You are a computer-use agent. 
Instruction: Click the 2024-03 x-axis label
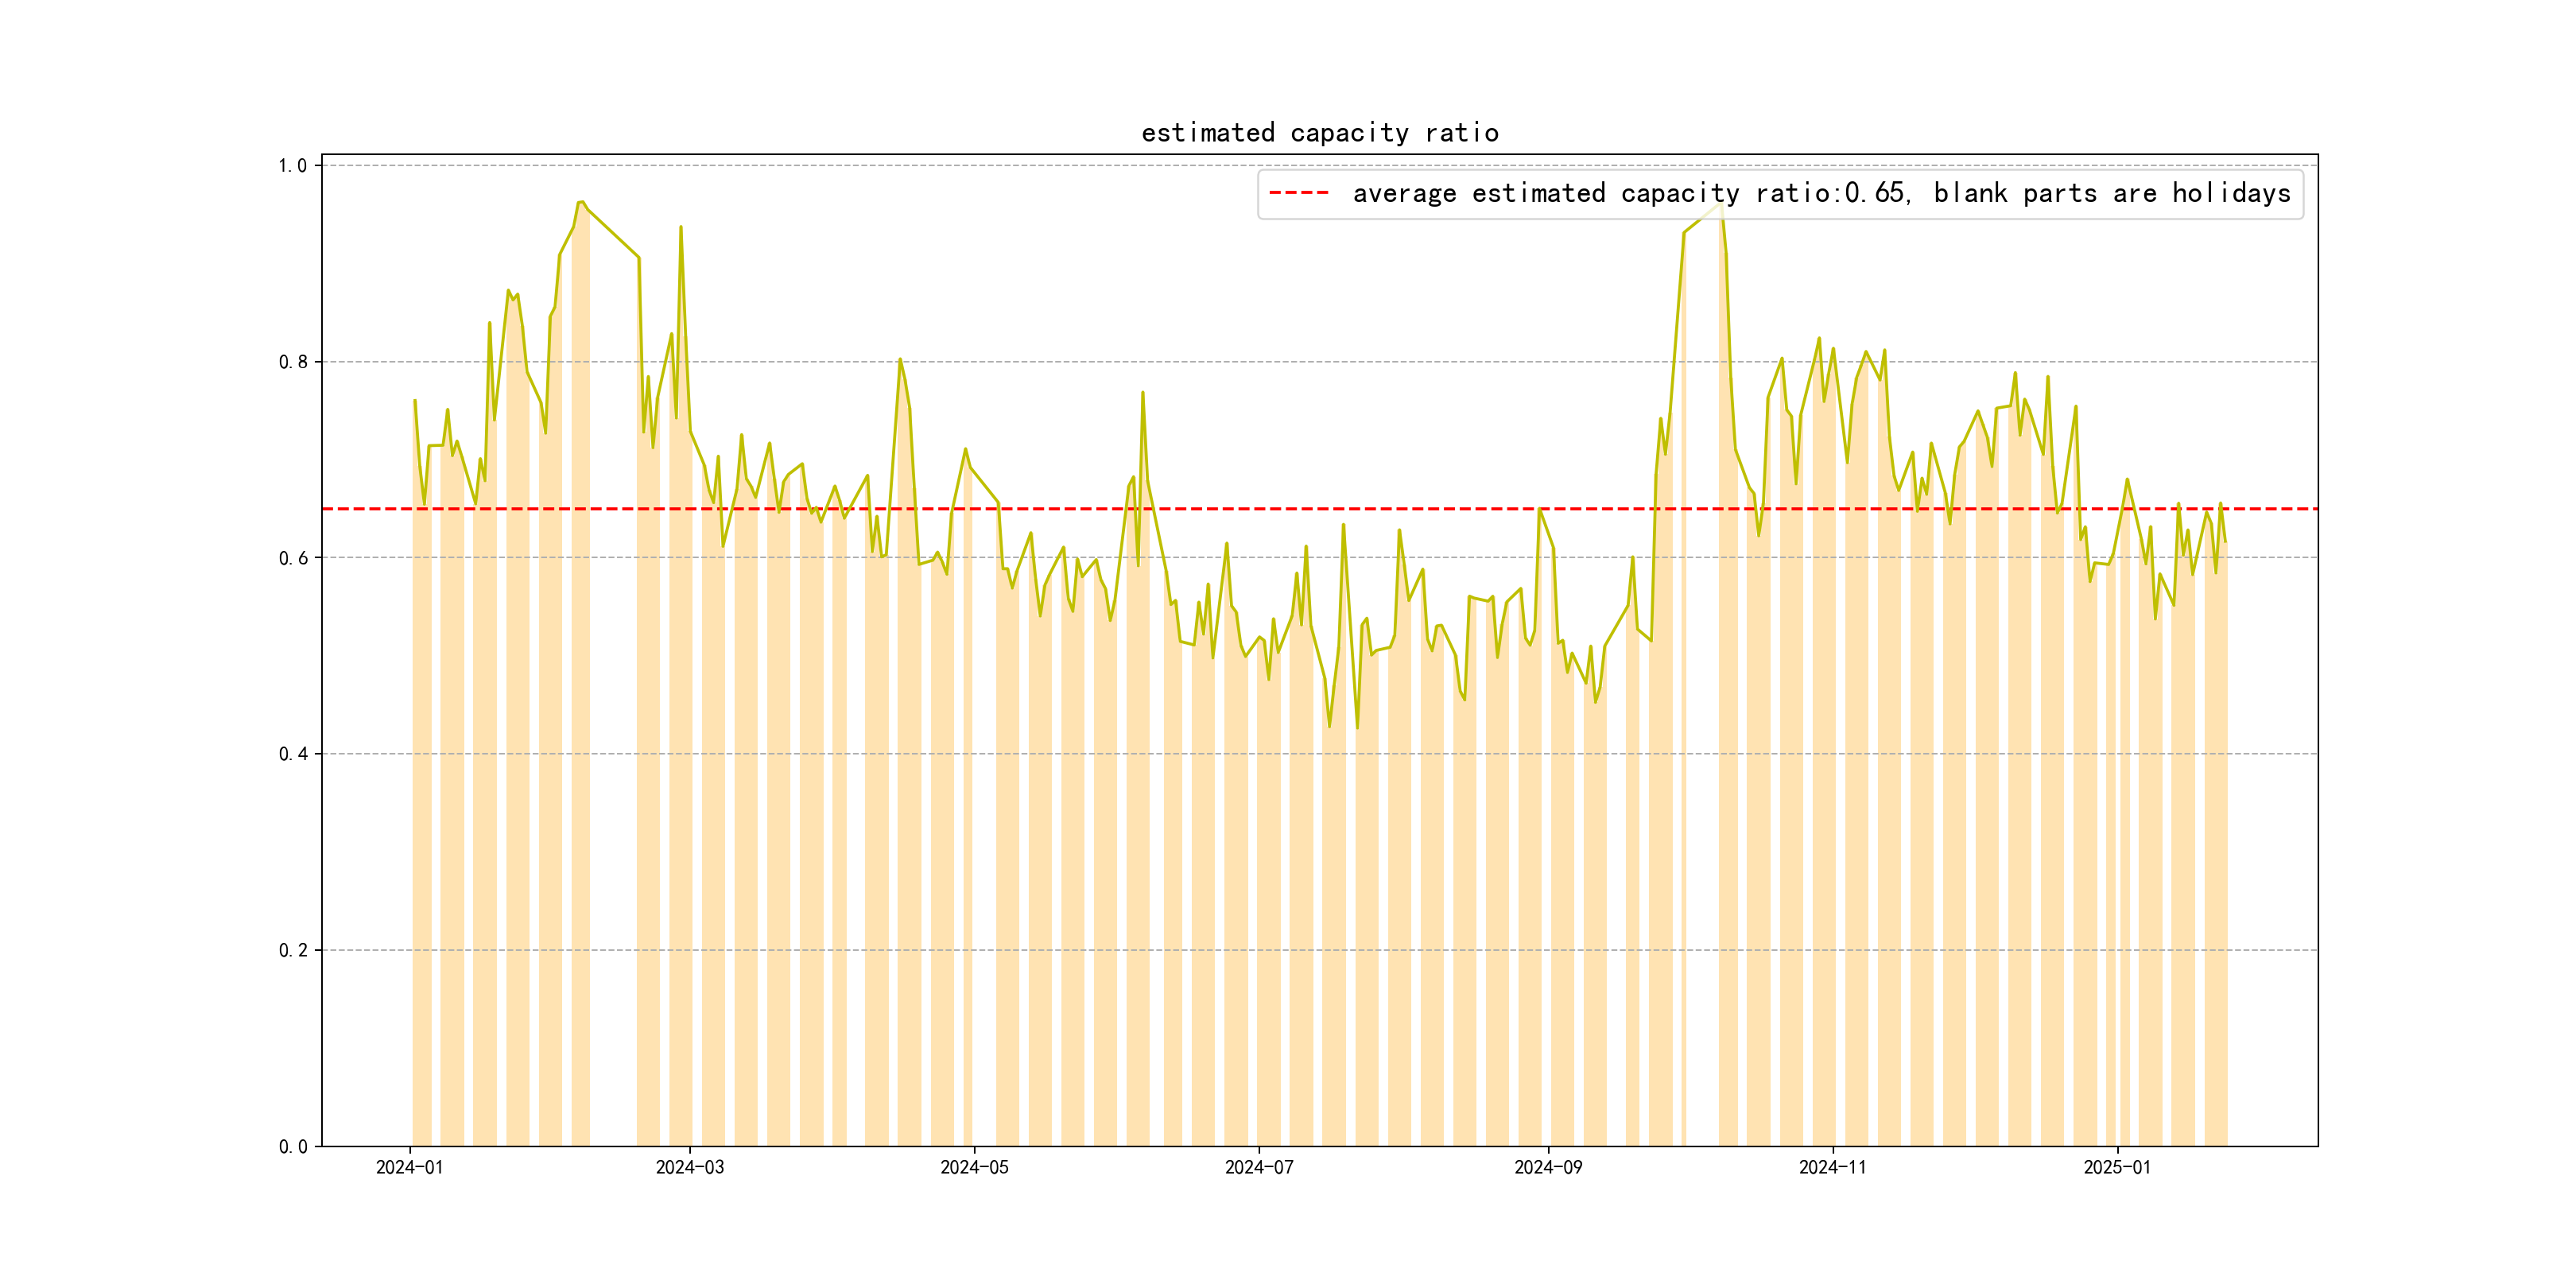pos(689,1167)
